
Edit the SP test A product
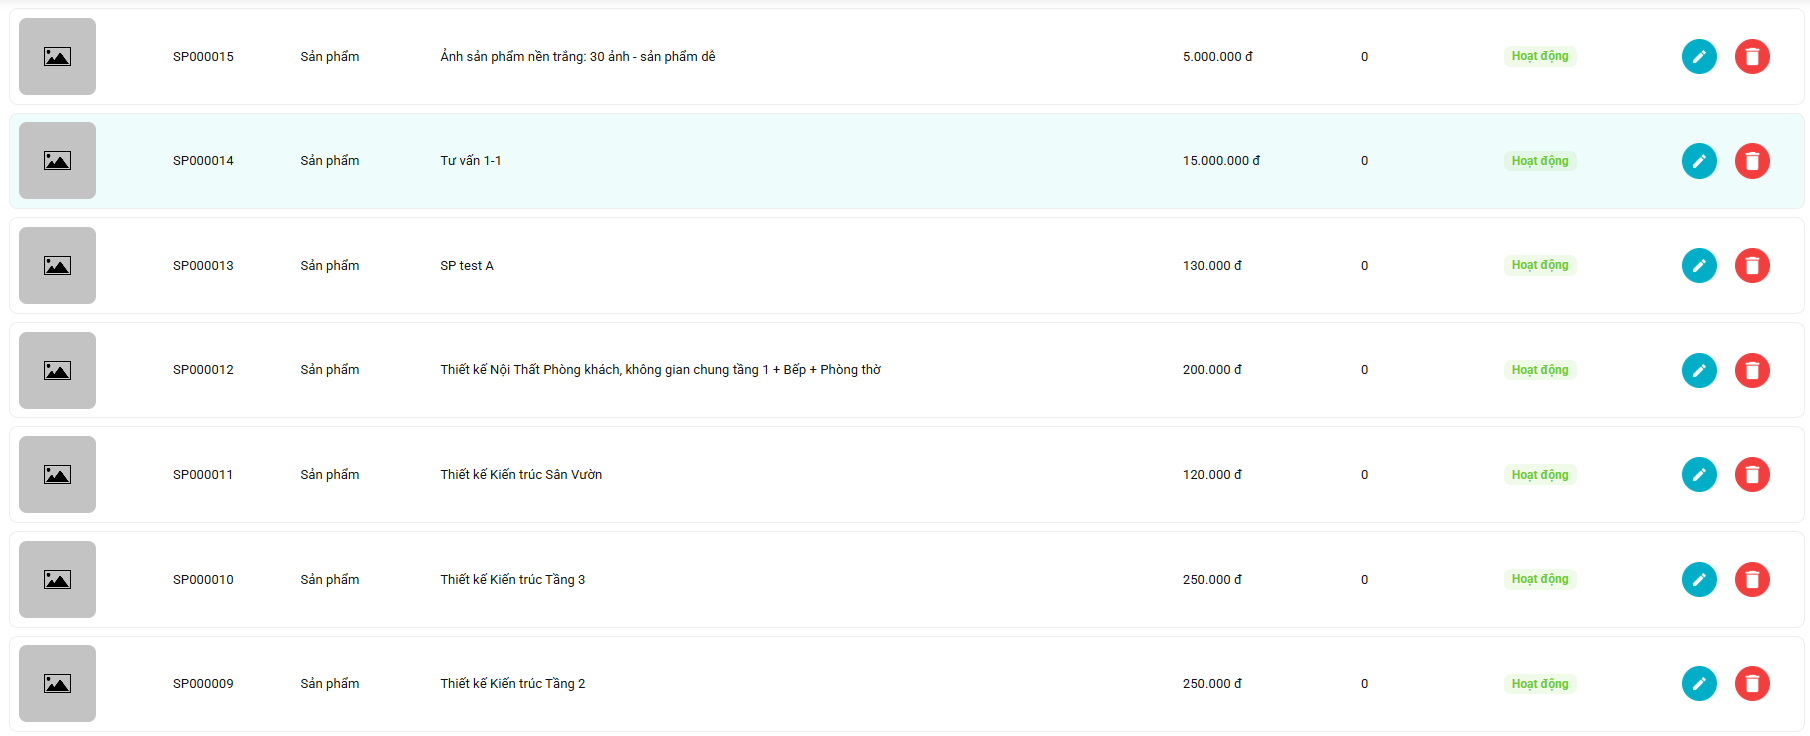coord(1699,266)
